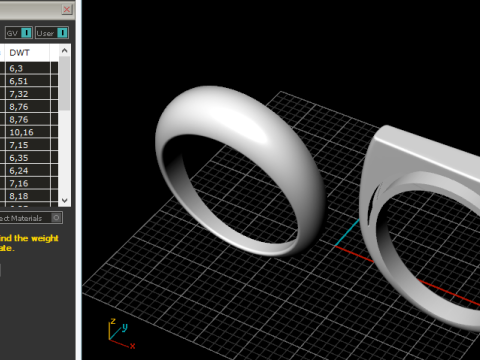Click the icon beside Select Materials
This screenshot has height=360, width=480.
[x=56, y=218]
